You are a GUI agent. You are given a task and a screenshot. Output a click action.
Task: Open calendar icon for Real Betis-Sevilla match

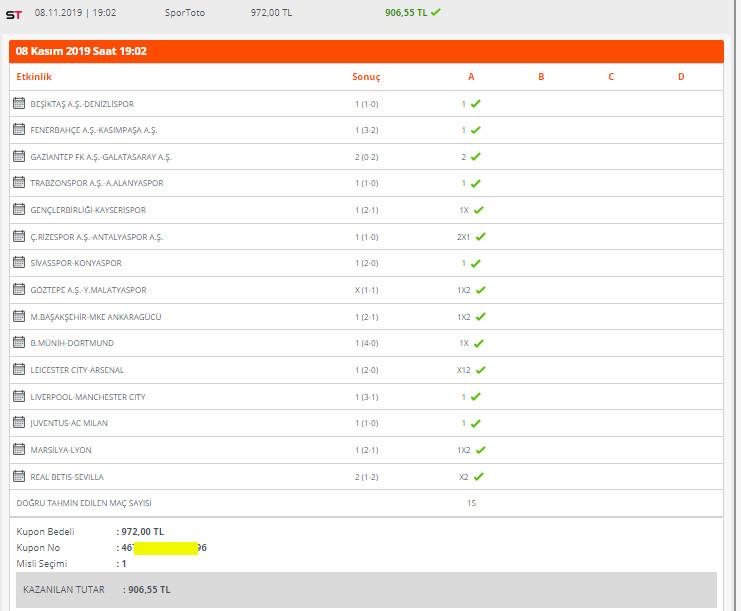click(19, 476)
